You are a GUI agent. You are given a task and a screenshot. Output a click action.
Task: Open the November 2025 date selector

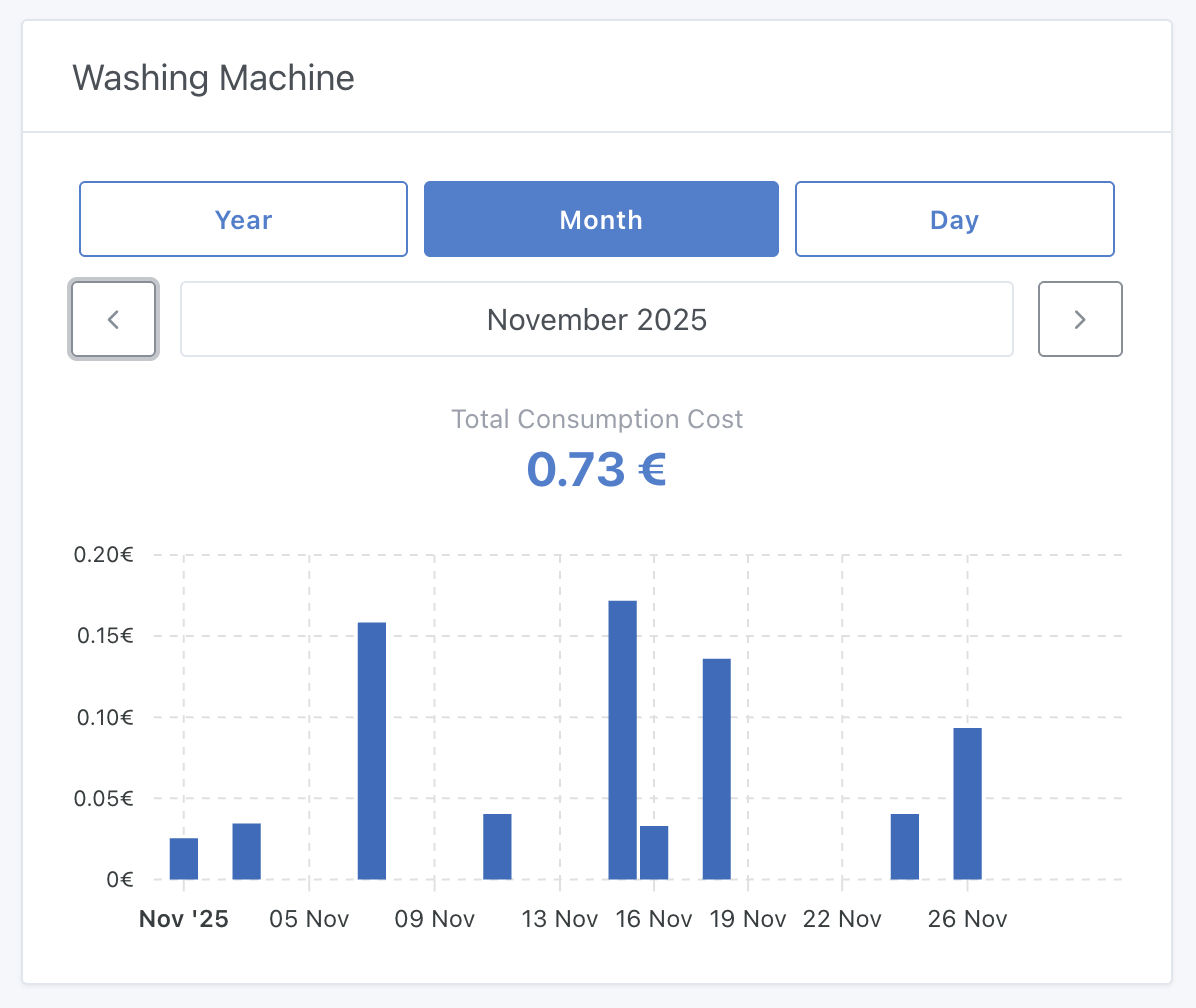click(597, 319)
